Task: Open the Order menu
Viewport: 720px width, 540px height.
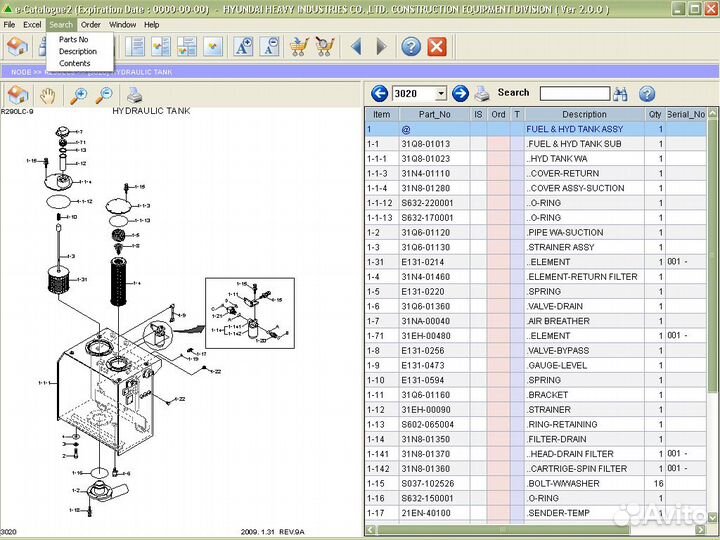Action: pos(90,24)
